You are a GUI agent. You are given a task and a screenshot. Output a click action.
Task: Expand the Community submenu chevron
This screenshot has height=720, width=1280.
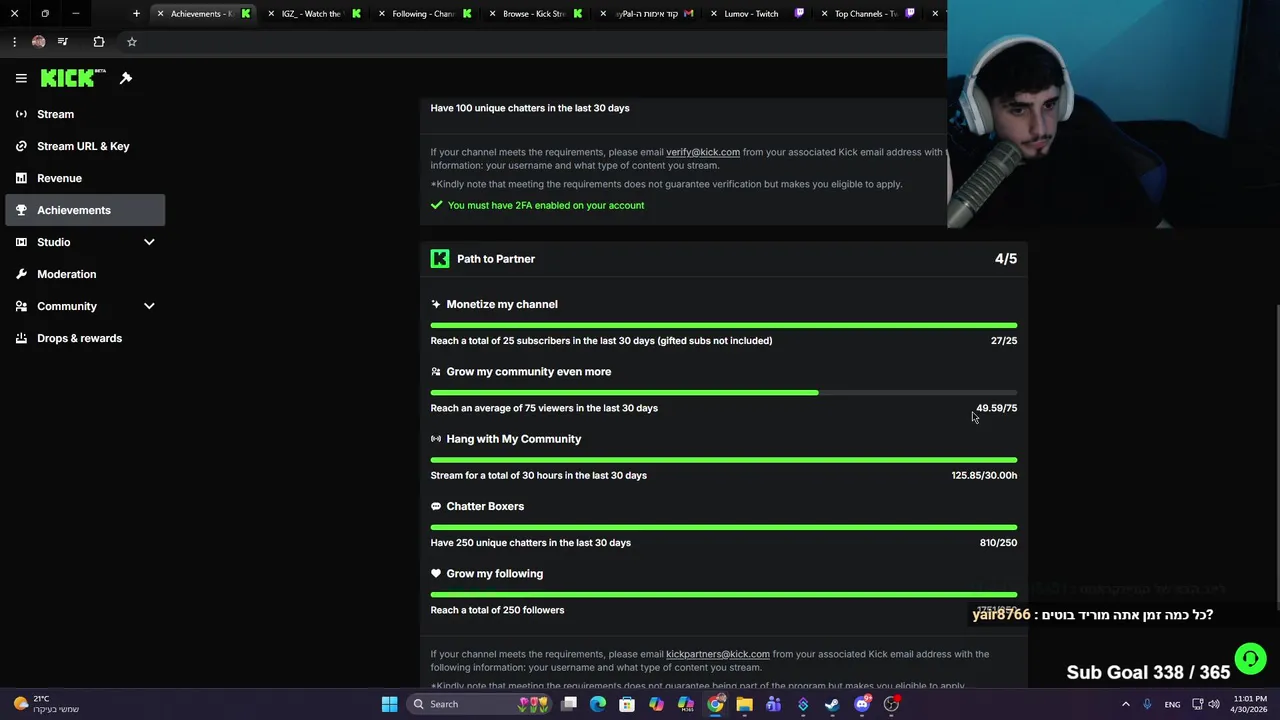click(x=149, y=306)
